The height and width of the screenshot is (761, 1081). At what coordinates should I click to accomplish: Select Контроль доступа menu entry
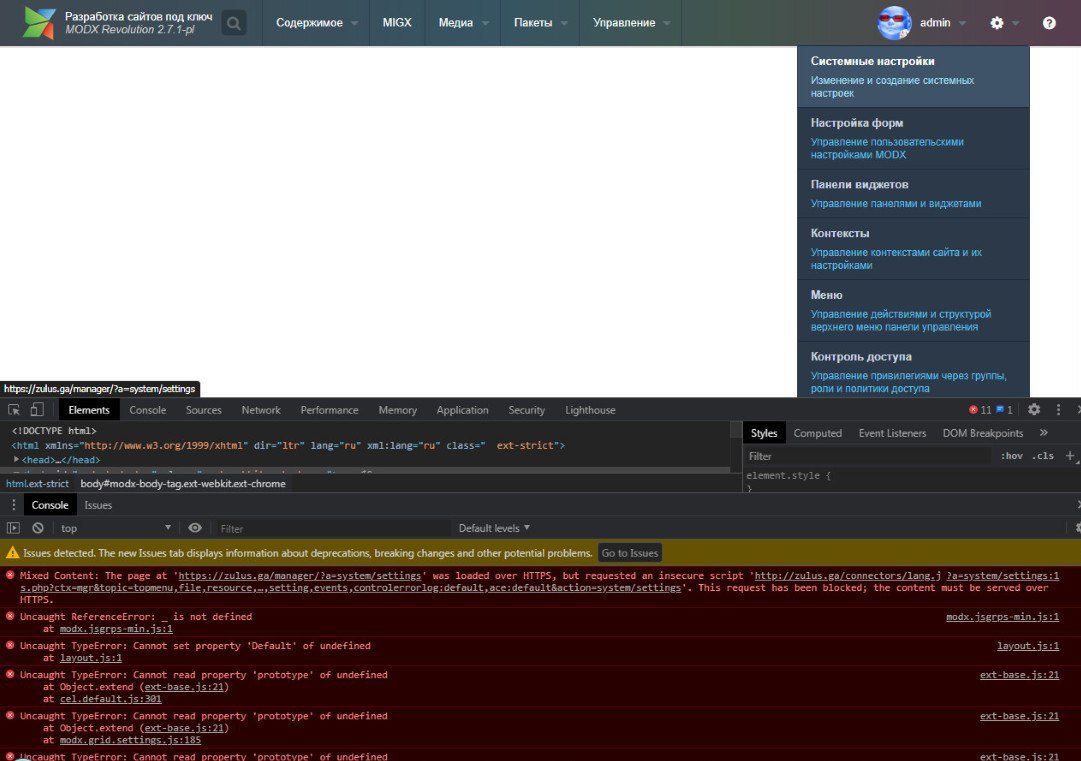(x=913, y=369)
